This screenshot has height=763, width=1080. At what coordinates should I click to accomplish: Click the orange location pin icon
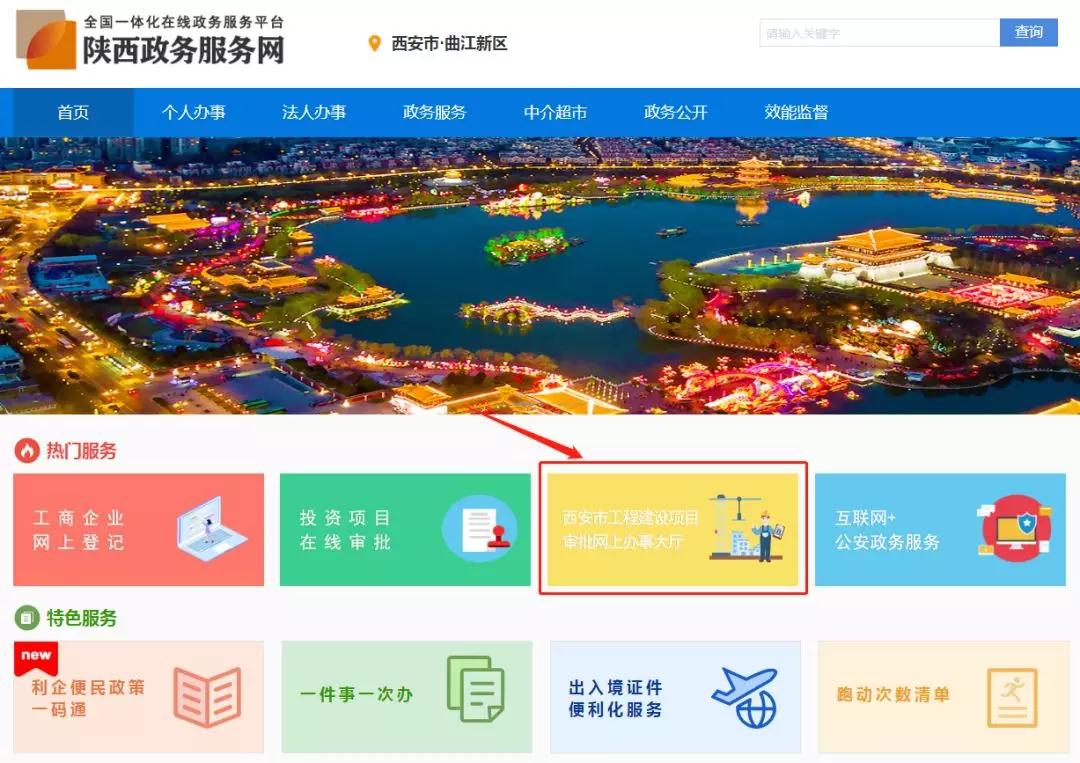coord(375,43)
